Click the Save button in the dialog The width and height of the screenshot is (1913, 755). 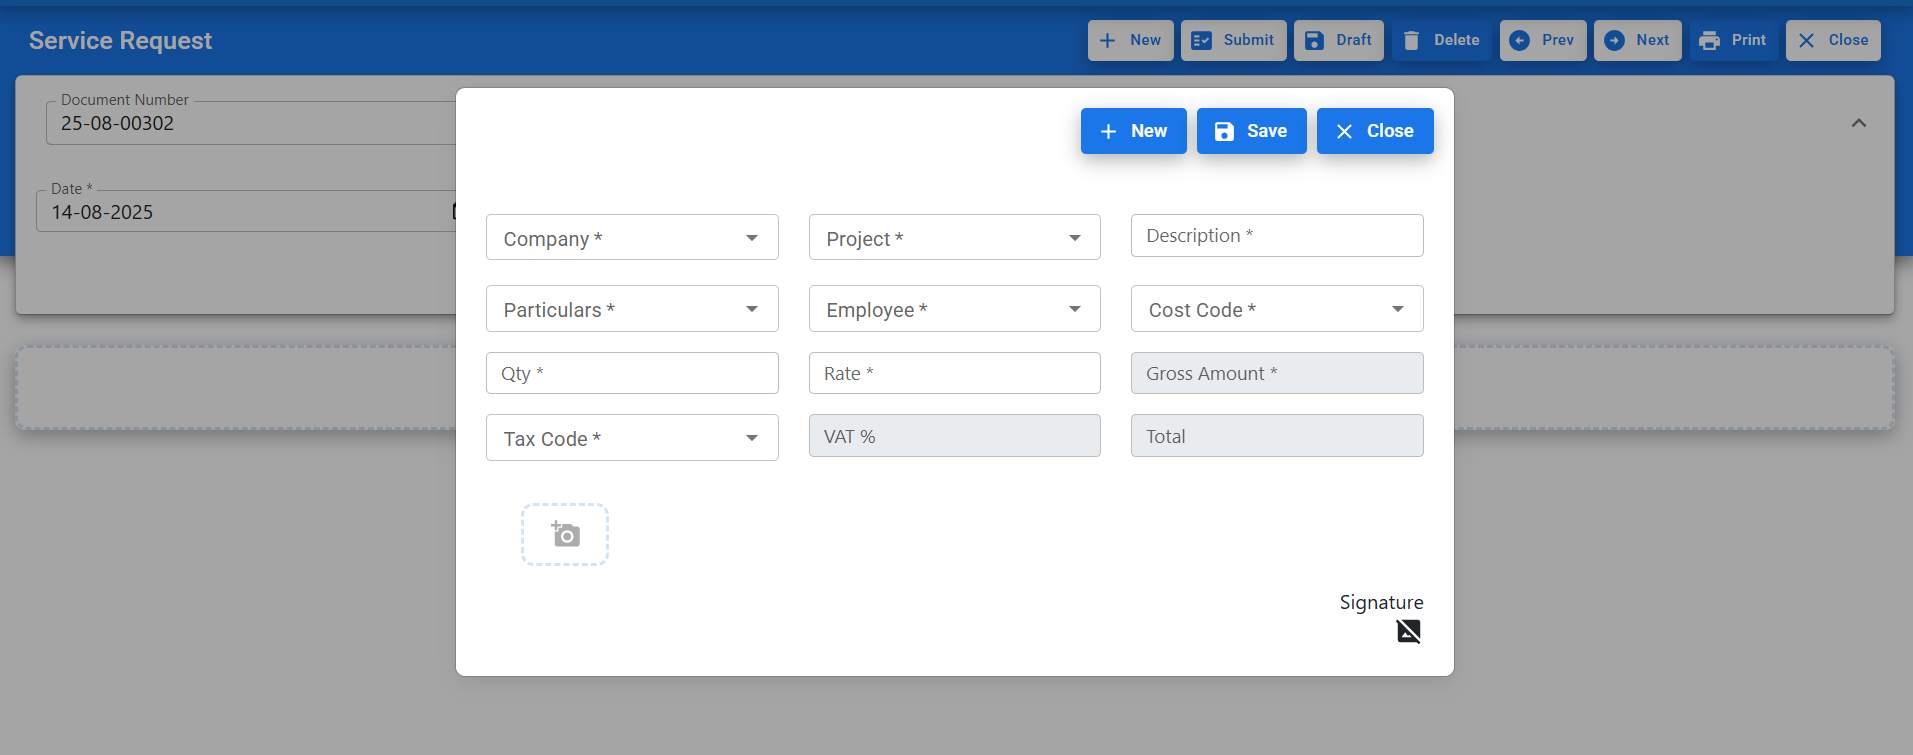coord(1251,131)
